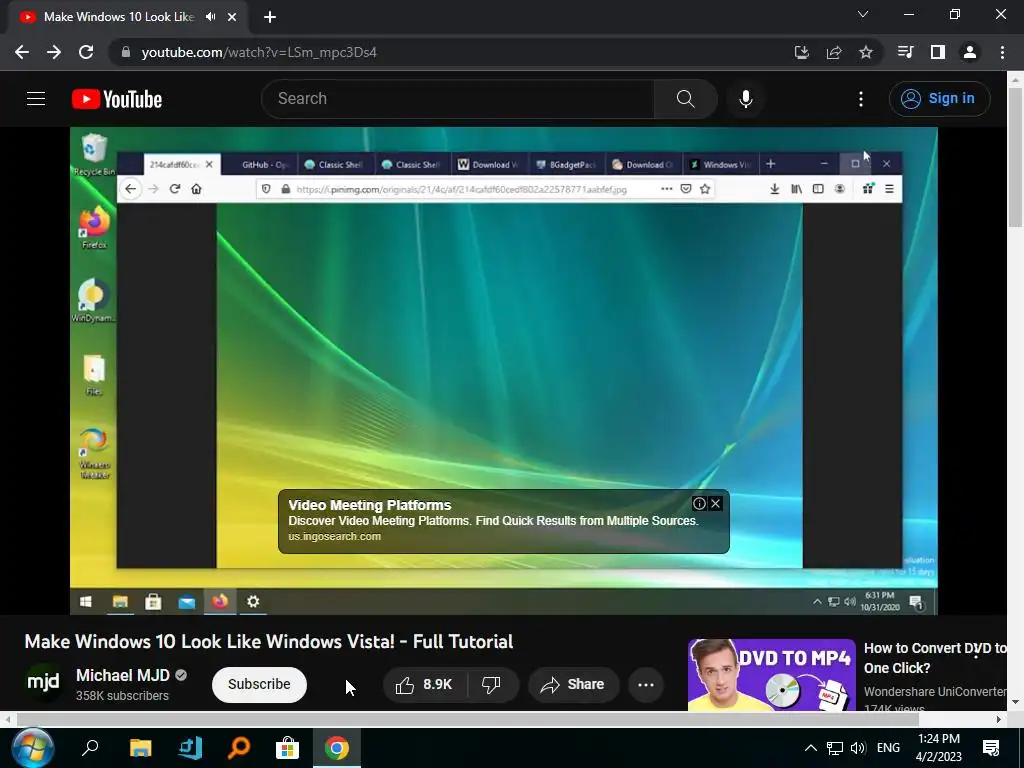Share the video
This screenshot has width=1024, height=768.
573,684
